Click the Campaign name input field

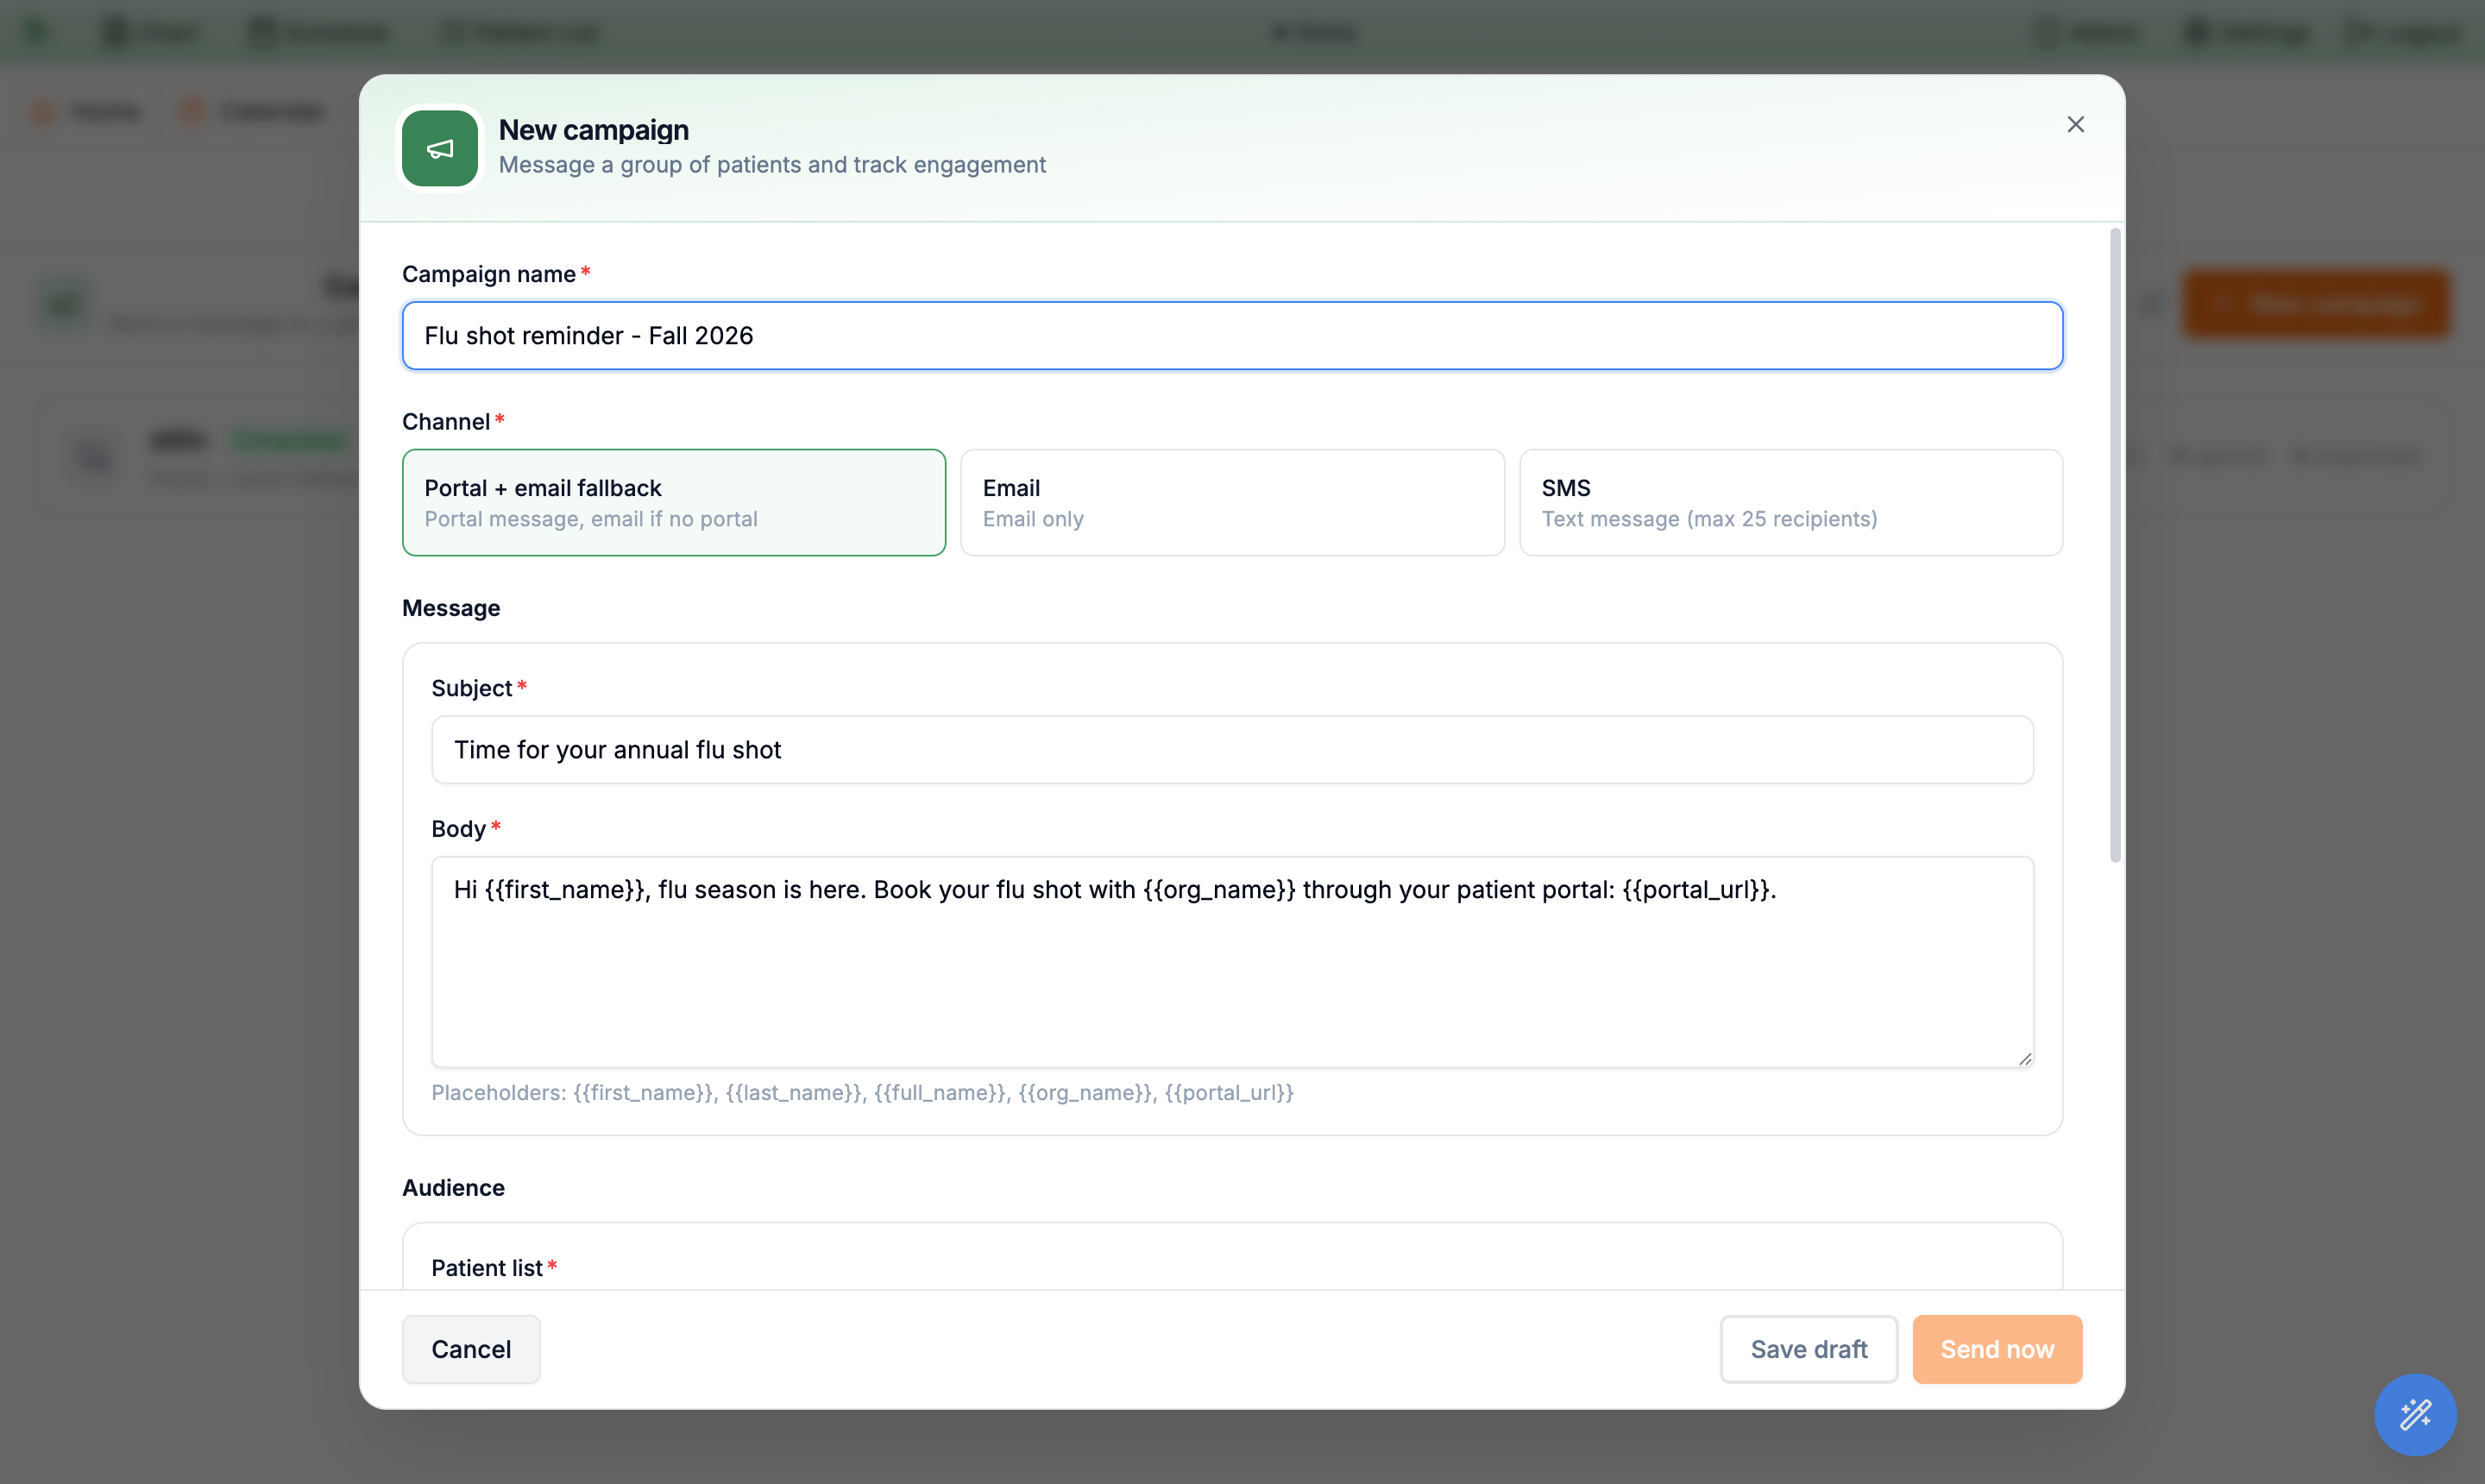tap(1232, 336)
